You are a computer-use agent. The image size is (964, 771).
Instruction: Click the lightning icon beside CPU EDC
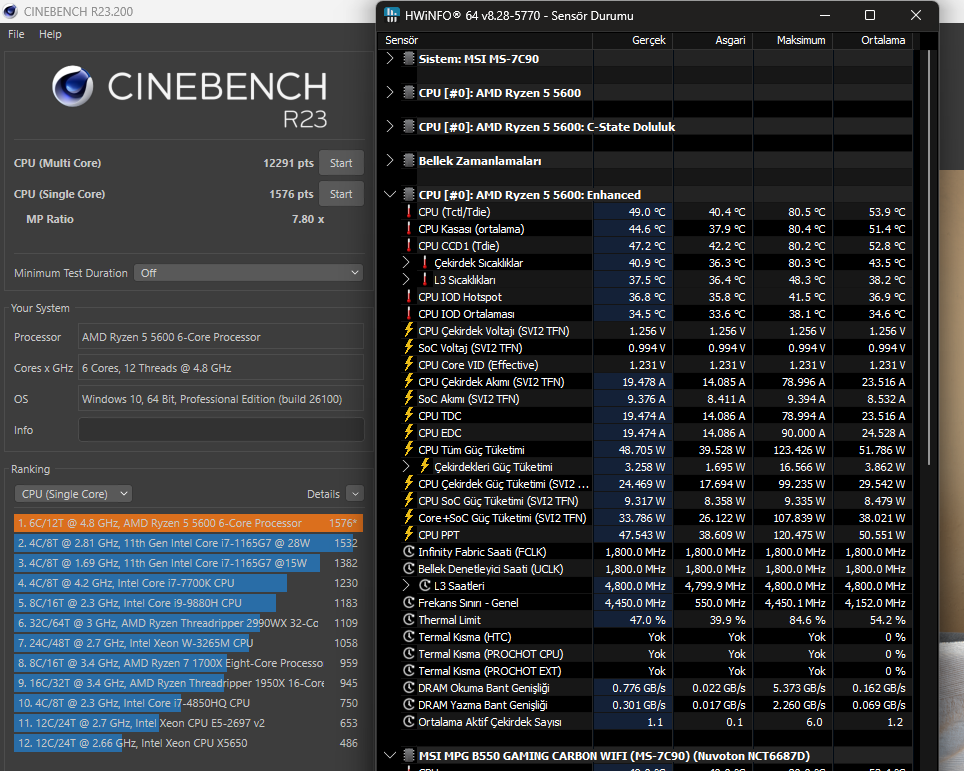click(x=409, y=432)
